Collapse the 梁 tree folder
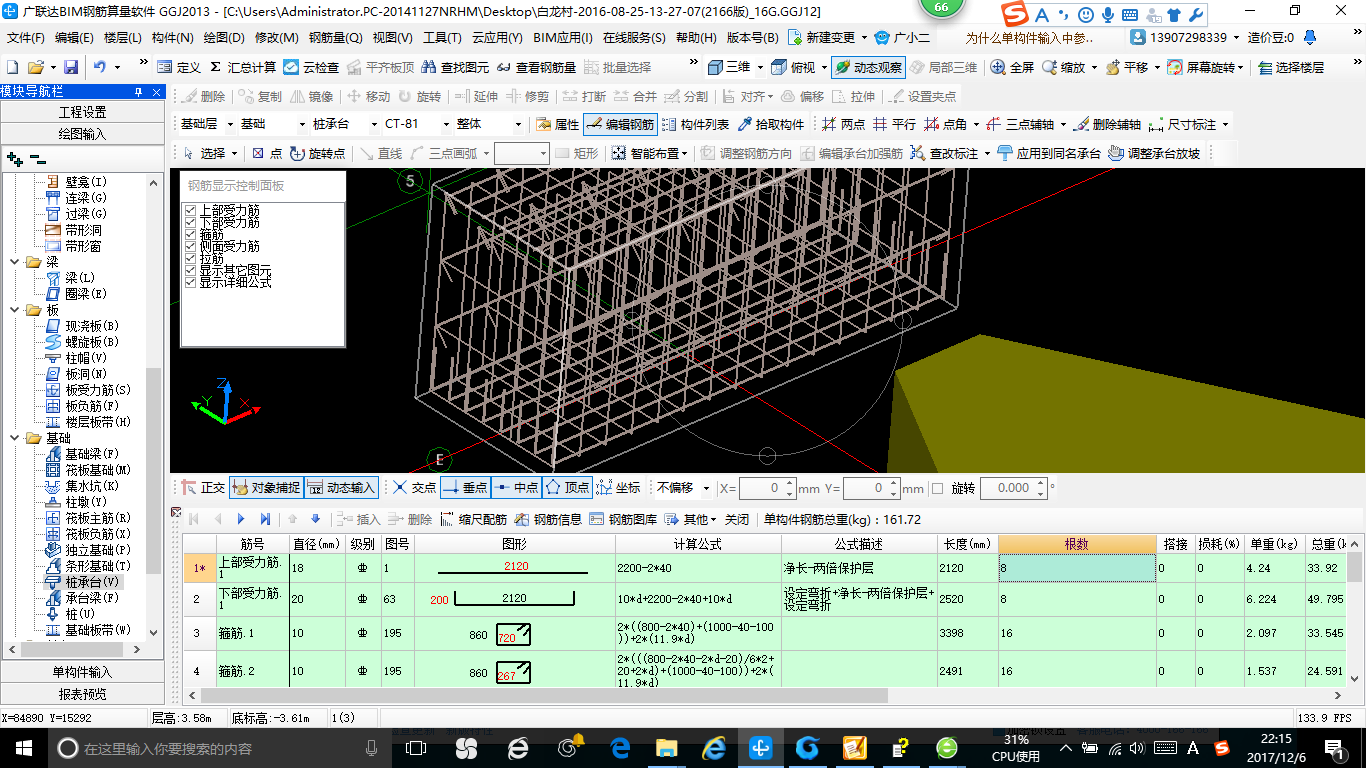Viewport: 1366px width, 768px height. (15, 262)
